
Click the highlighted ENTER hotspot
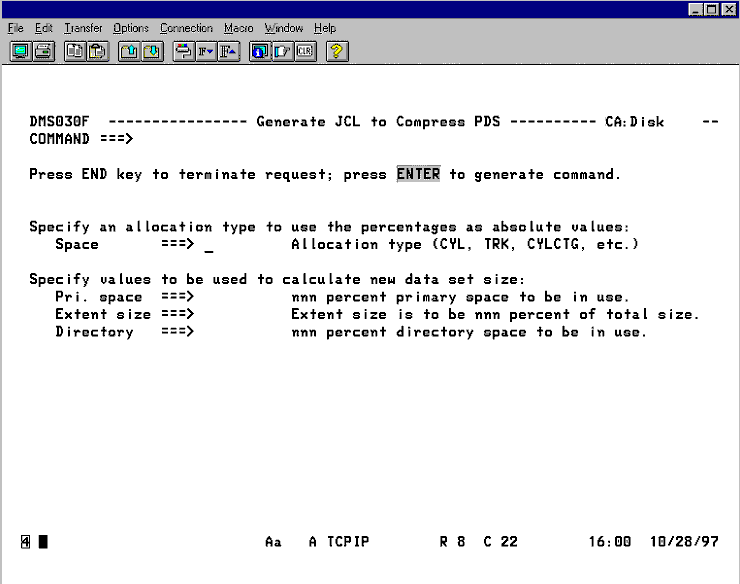(418, 174)
